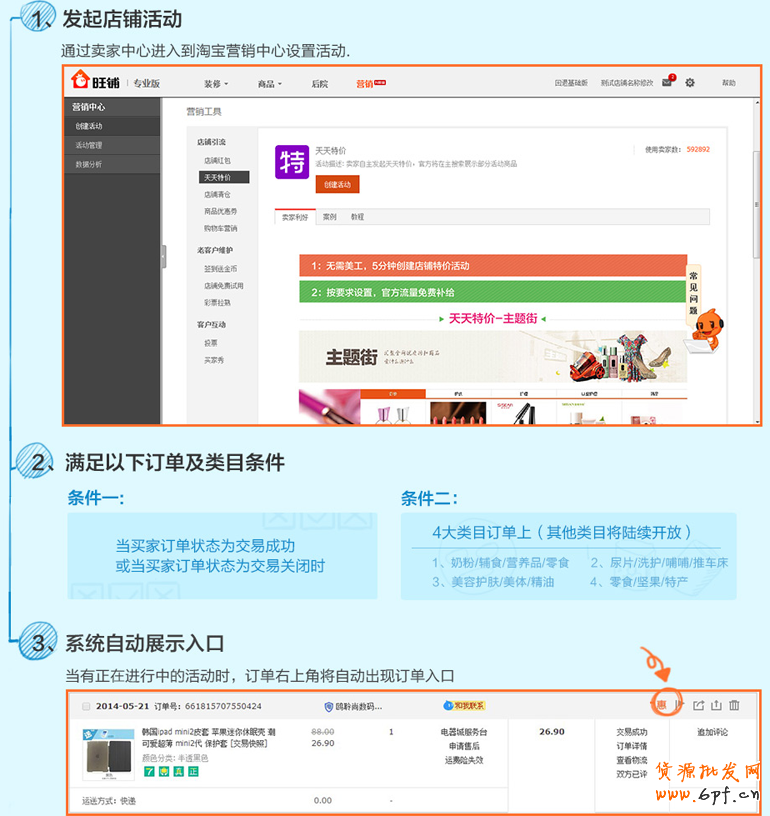Open 投票 under 客户互动
This screenshot has height=816, width=770.
coord(211,343)
